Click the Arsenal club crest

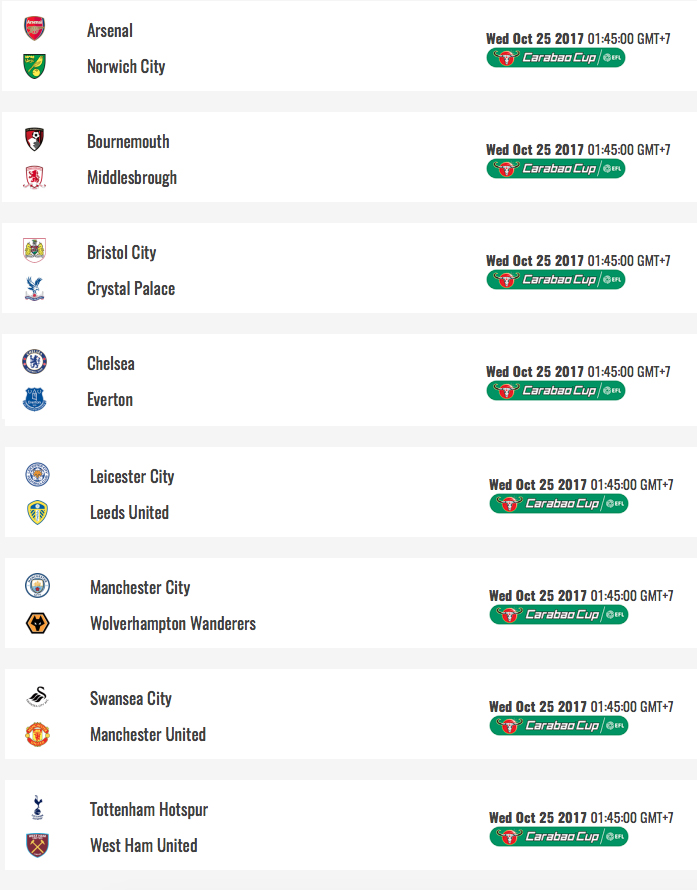point(35,30)
